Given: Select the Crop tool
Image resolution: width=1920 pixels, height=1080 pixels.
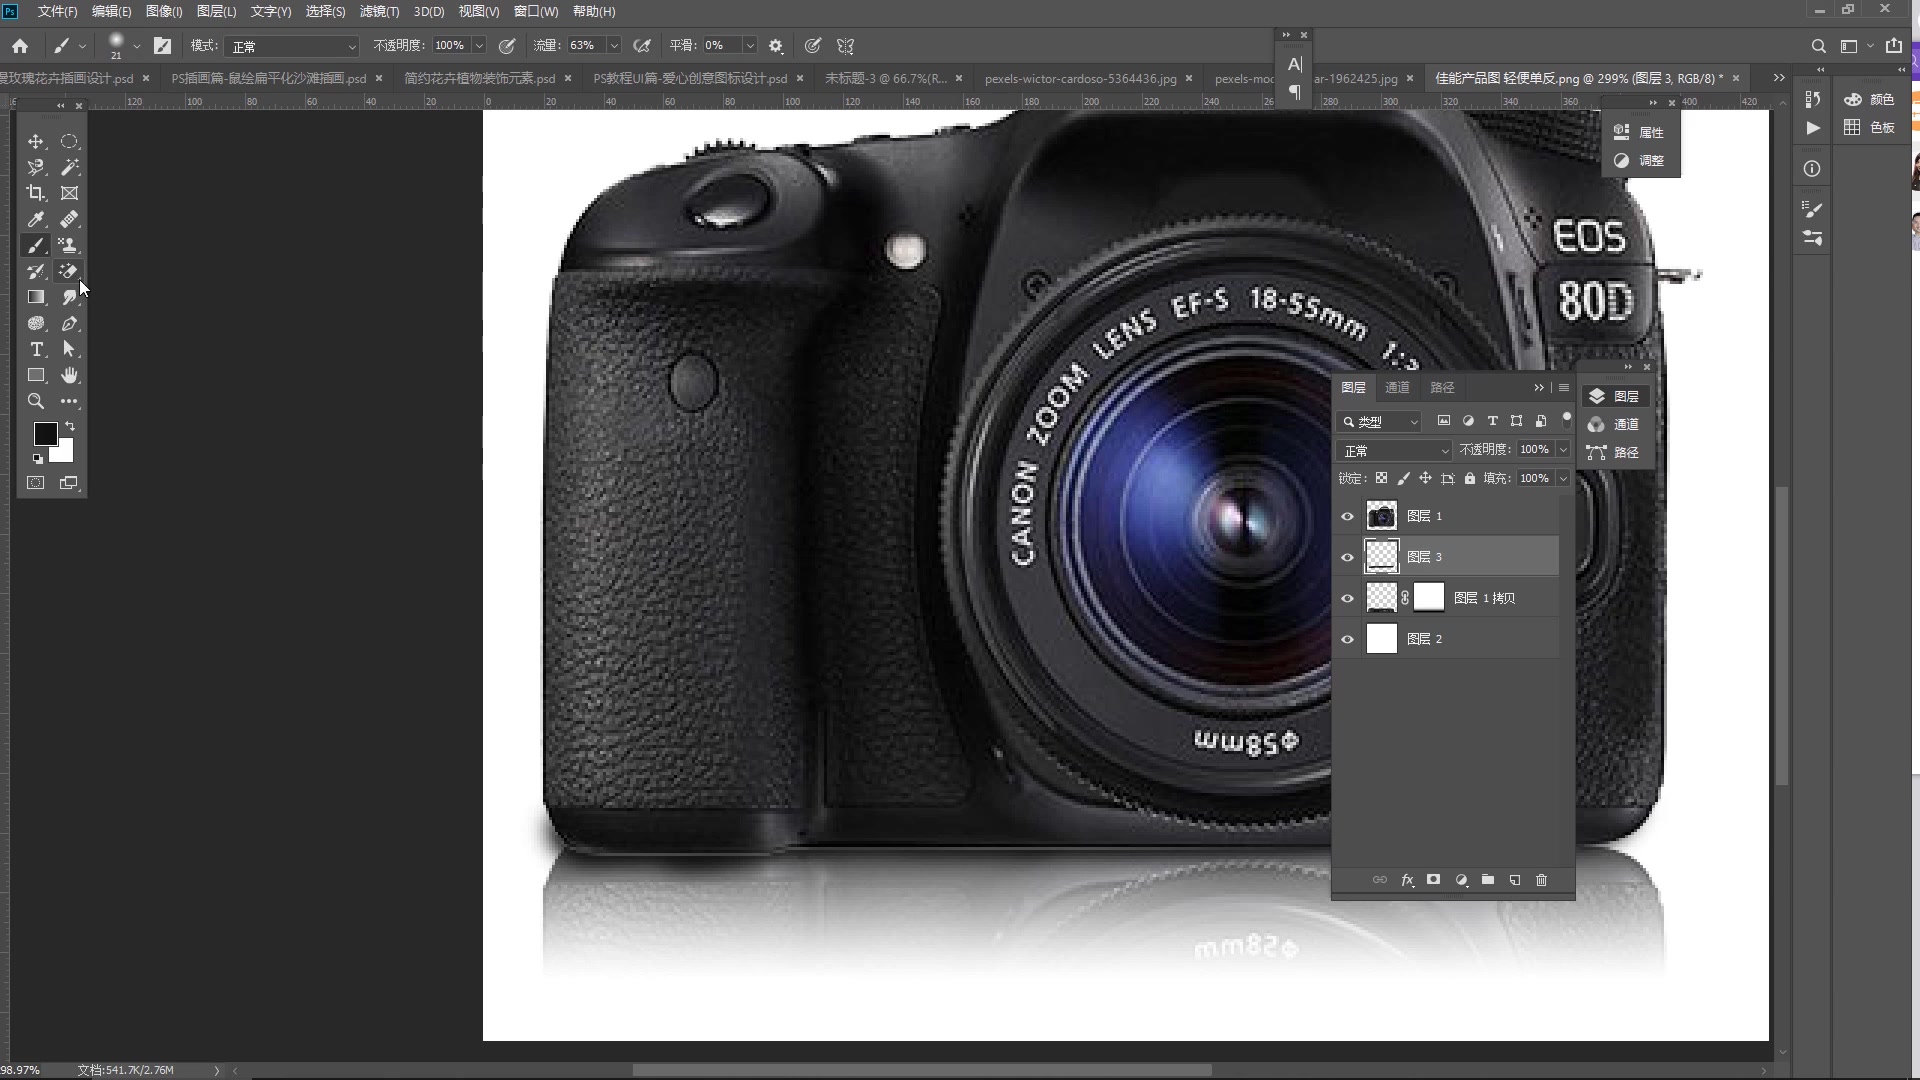Looking at the screenshot, I should tap(36, 194).
